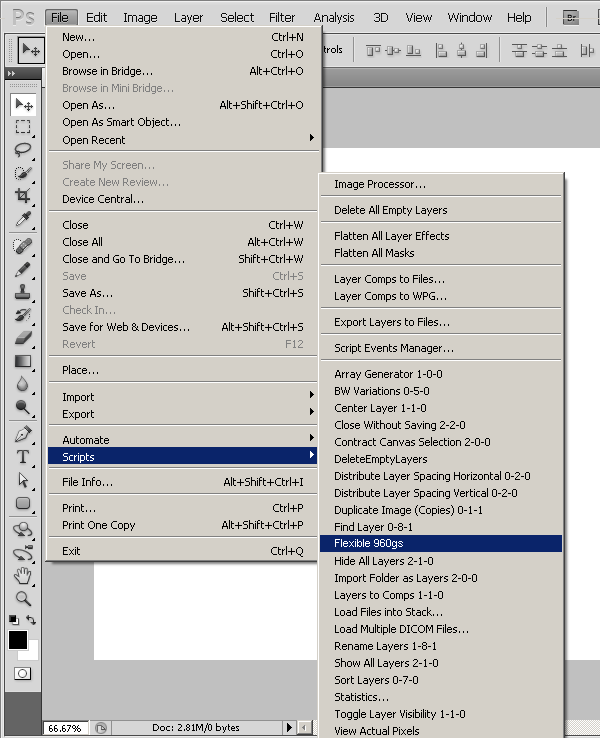Select the Hand tool
The height and width of the screenshot is (738, 600).
23,576
